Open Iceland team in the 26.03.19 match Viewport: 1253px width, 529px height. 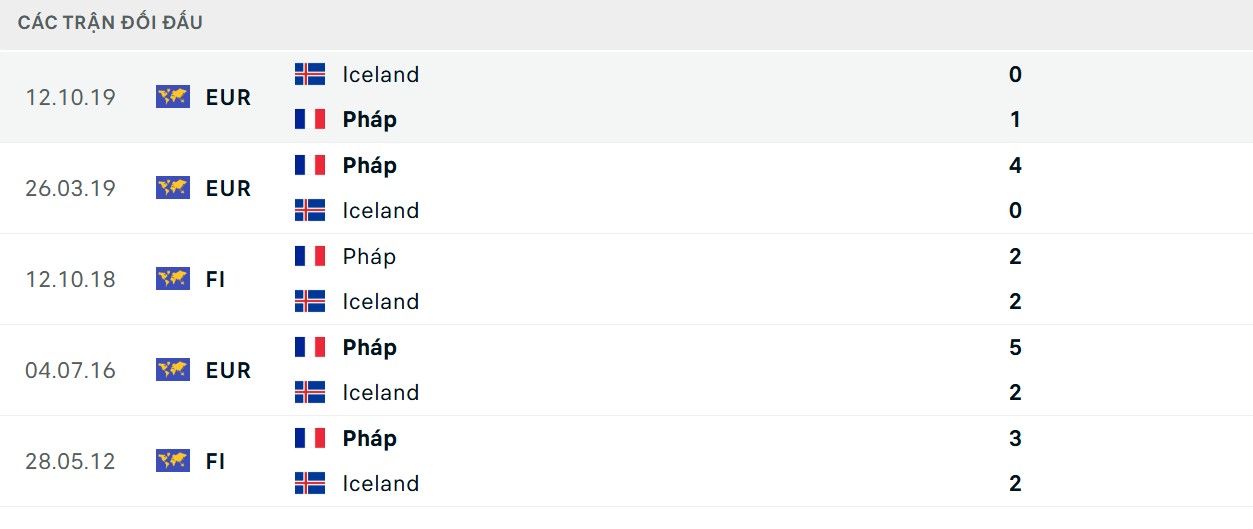[x=380, y=210]
